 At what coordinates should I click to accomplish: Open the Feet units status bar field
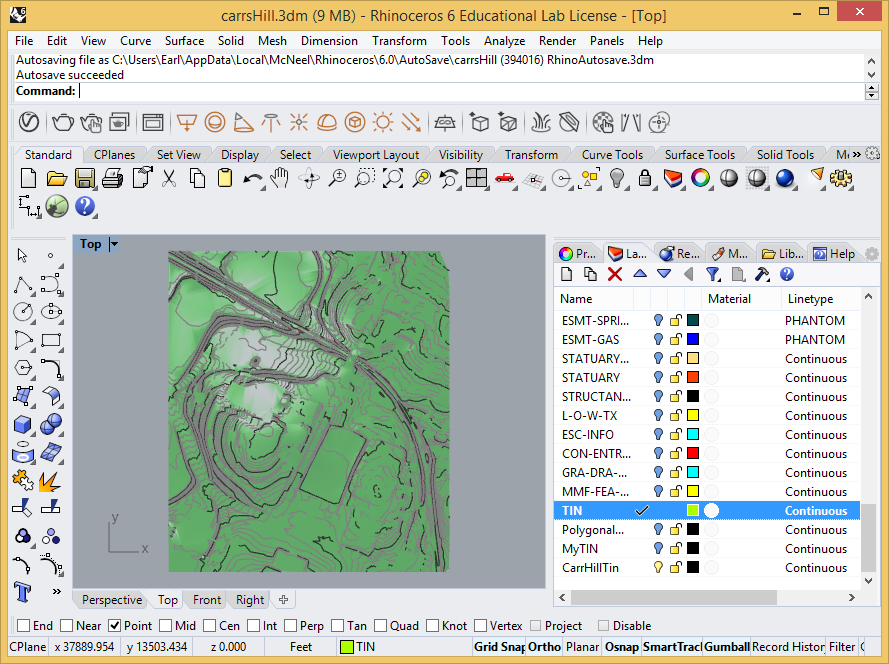click(x=300, y=646)
